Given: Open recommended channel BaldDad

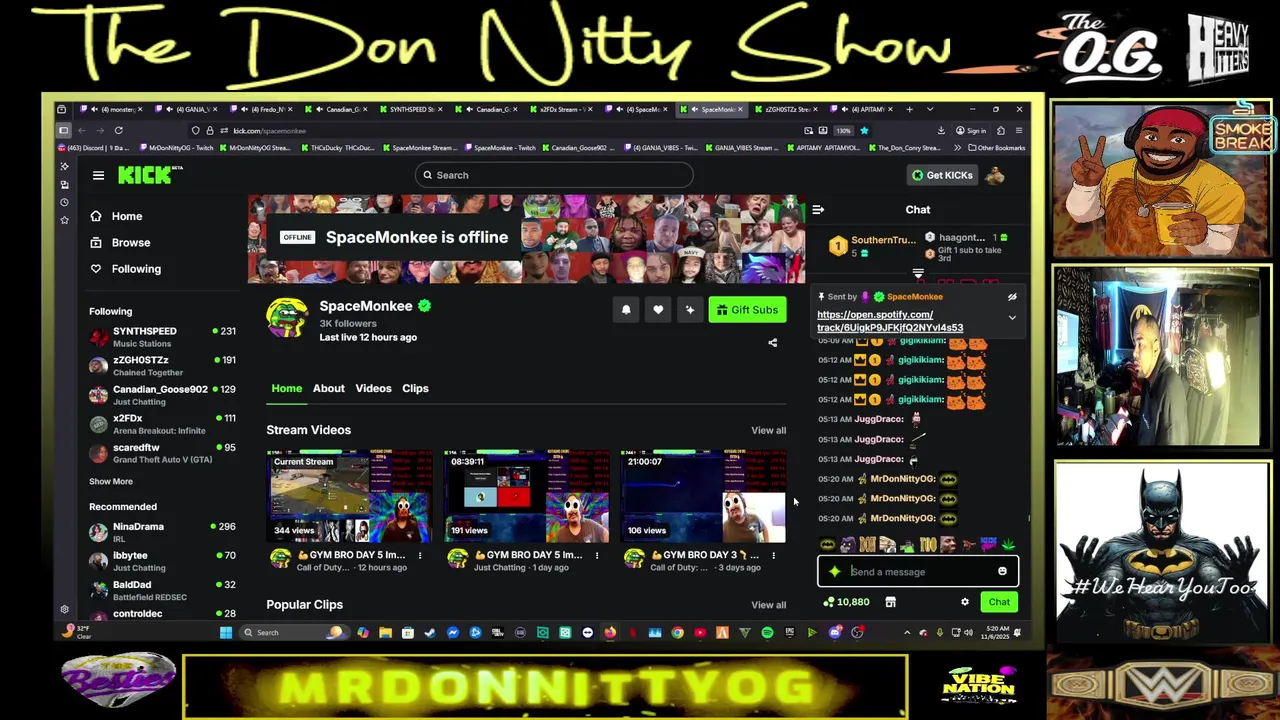Looking at the screenshot, I should pos(162,590).
